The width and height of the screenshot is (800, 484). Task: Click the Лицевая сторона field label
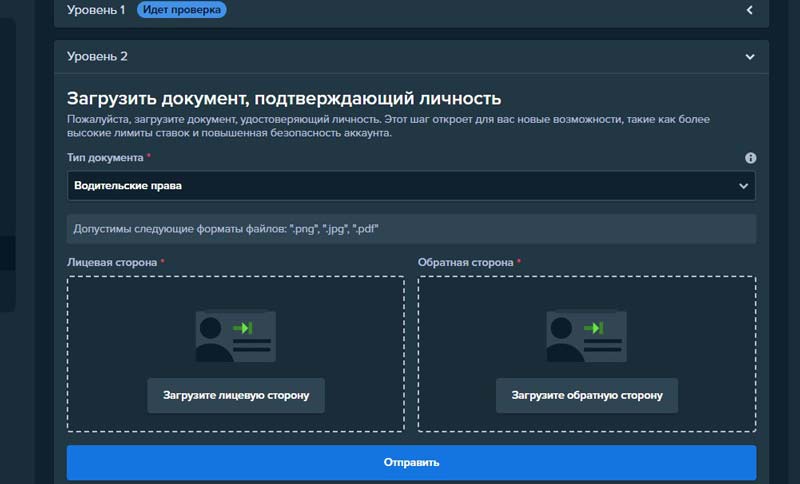point(111,263)
